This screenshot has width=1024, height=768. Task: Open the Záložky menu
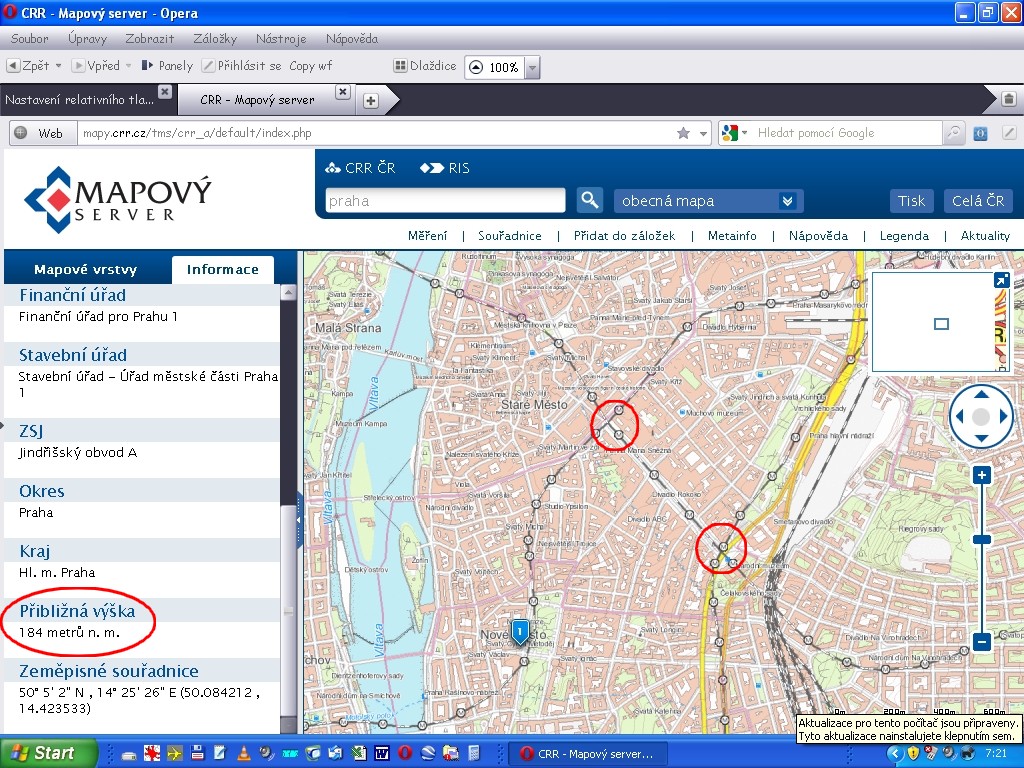[215, 39]
